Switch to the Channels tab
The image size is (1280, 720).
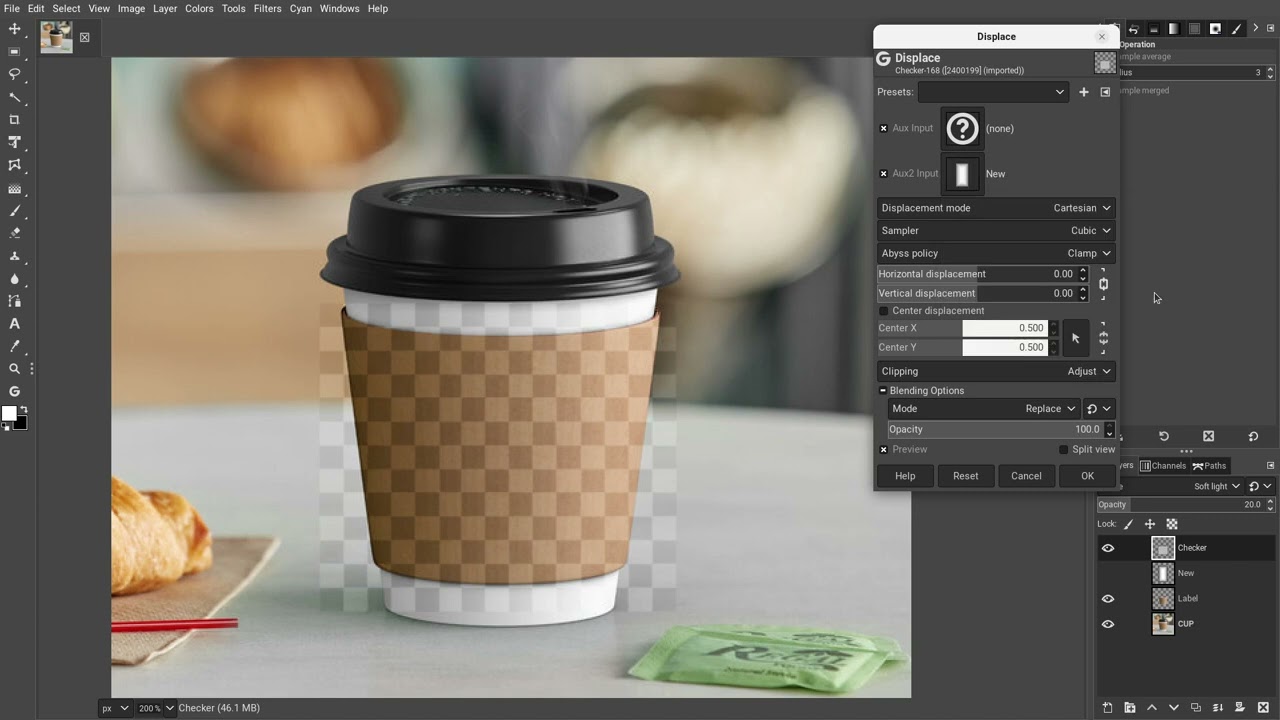[1163, 466]
